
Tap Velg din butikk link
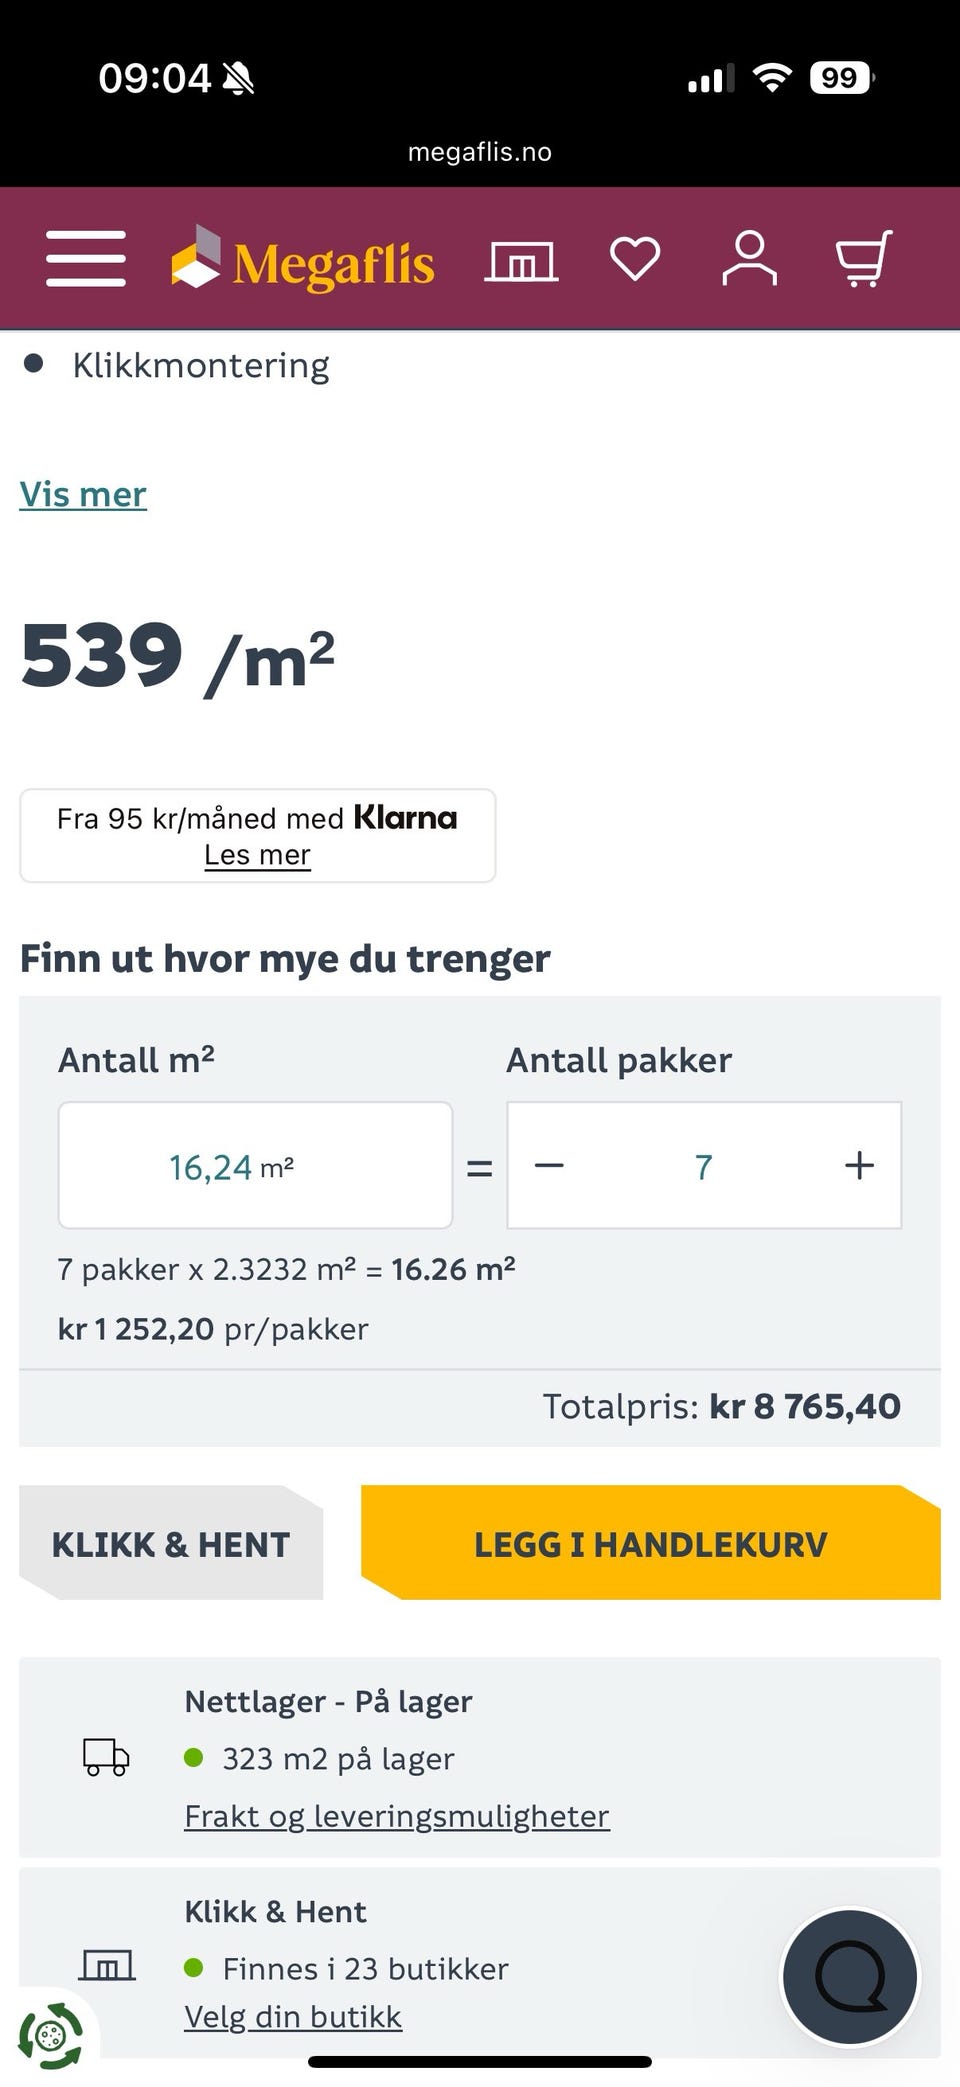point(293,2017)
